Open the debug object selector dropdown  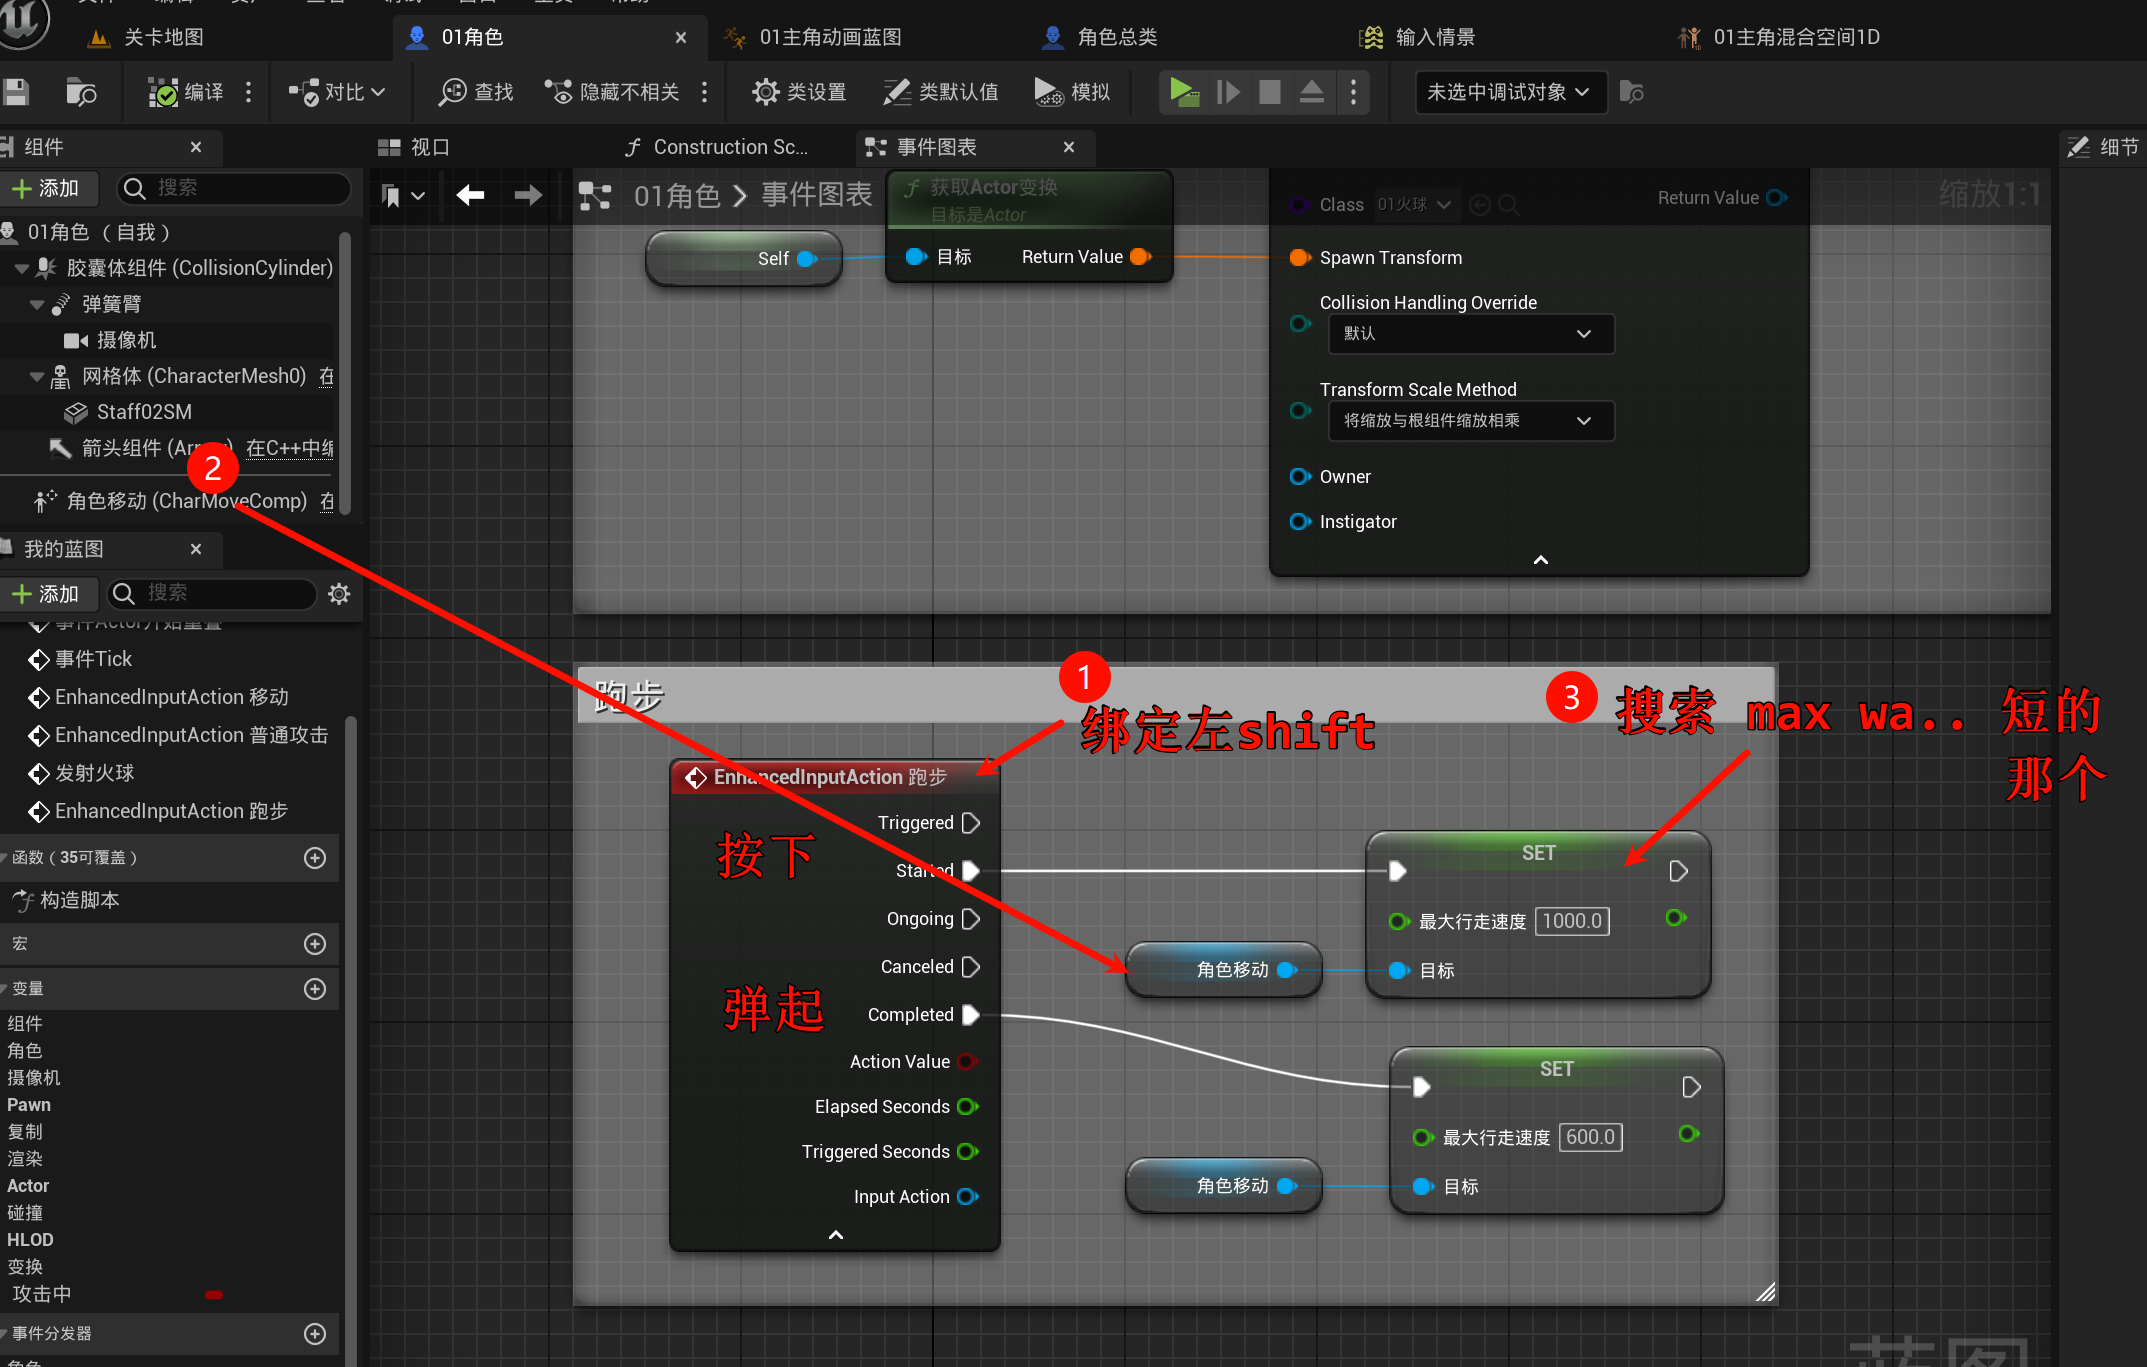click(x=1508, y=92)
